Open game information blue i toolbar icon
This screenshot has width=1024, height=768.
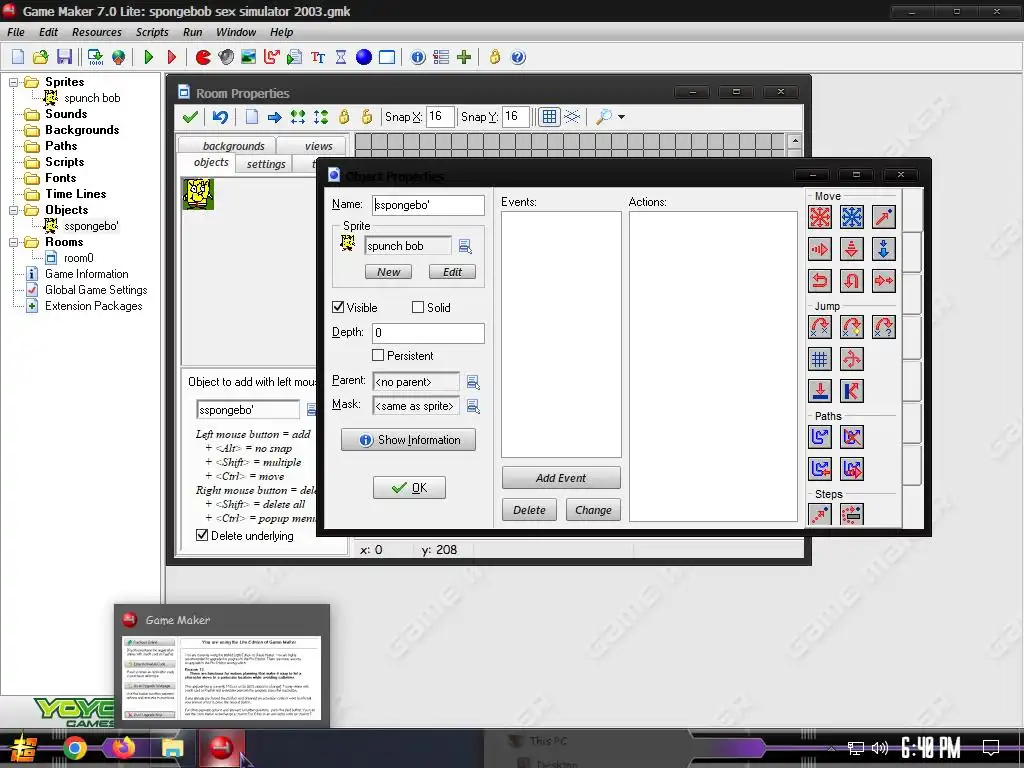(418, 57)
